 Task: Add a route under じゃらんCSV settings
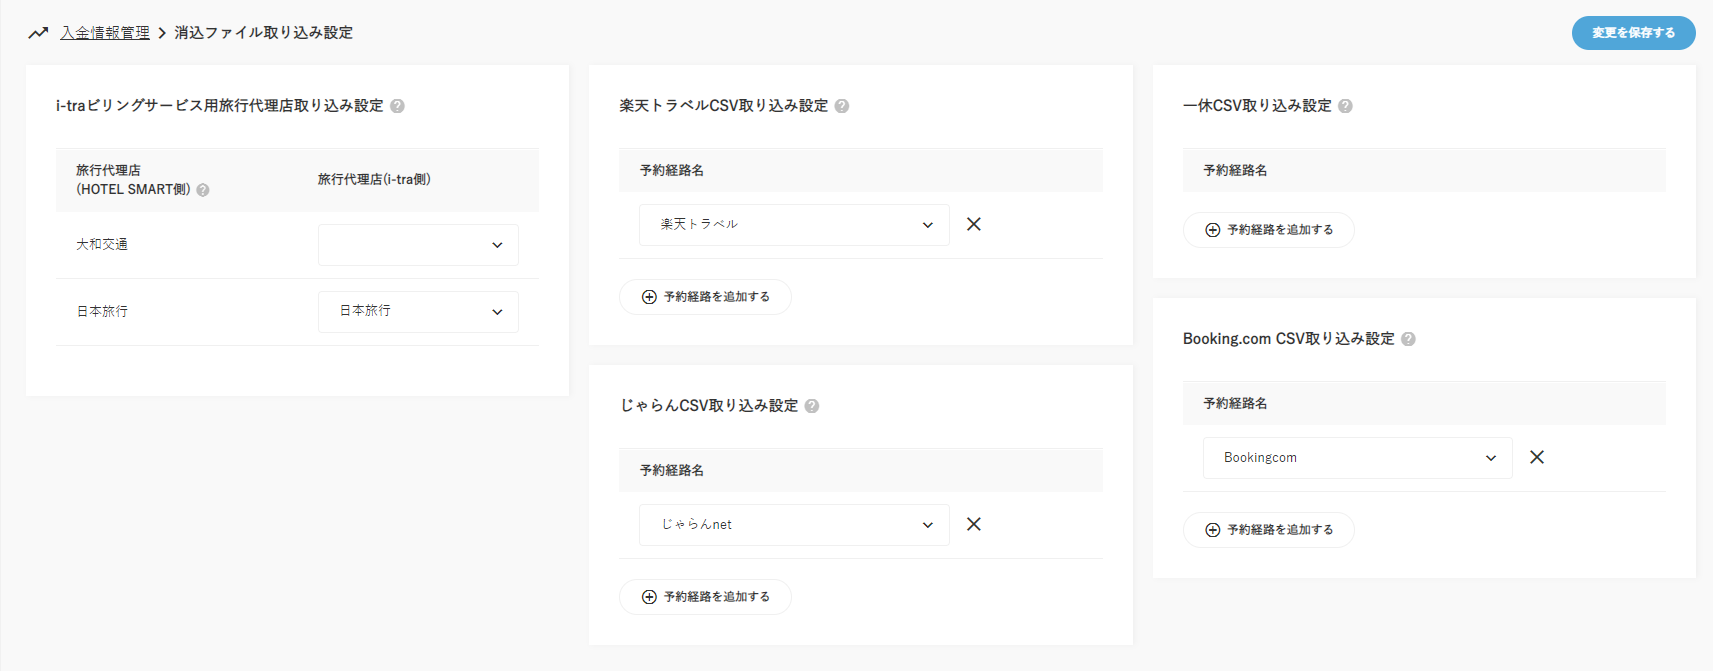(x=705, y=597)
